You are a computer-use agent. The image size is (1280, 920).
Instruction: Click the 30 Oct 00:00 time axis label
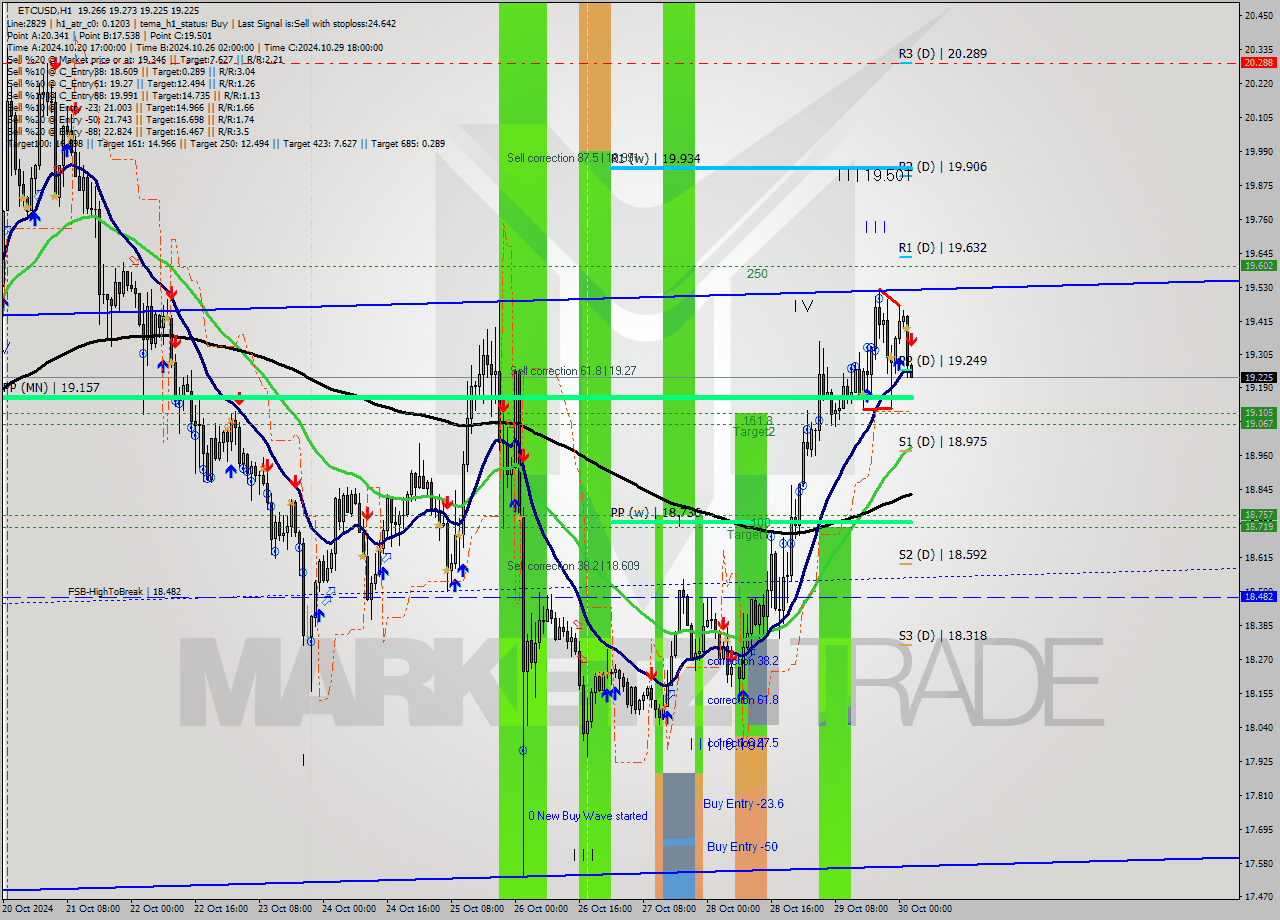[x=924, y=909]
